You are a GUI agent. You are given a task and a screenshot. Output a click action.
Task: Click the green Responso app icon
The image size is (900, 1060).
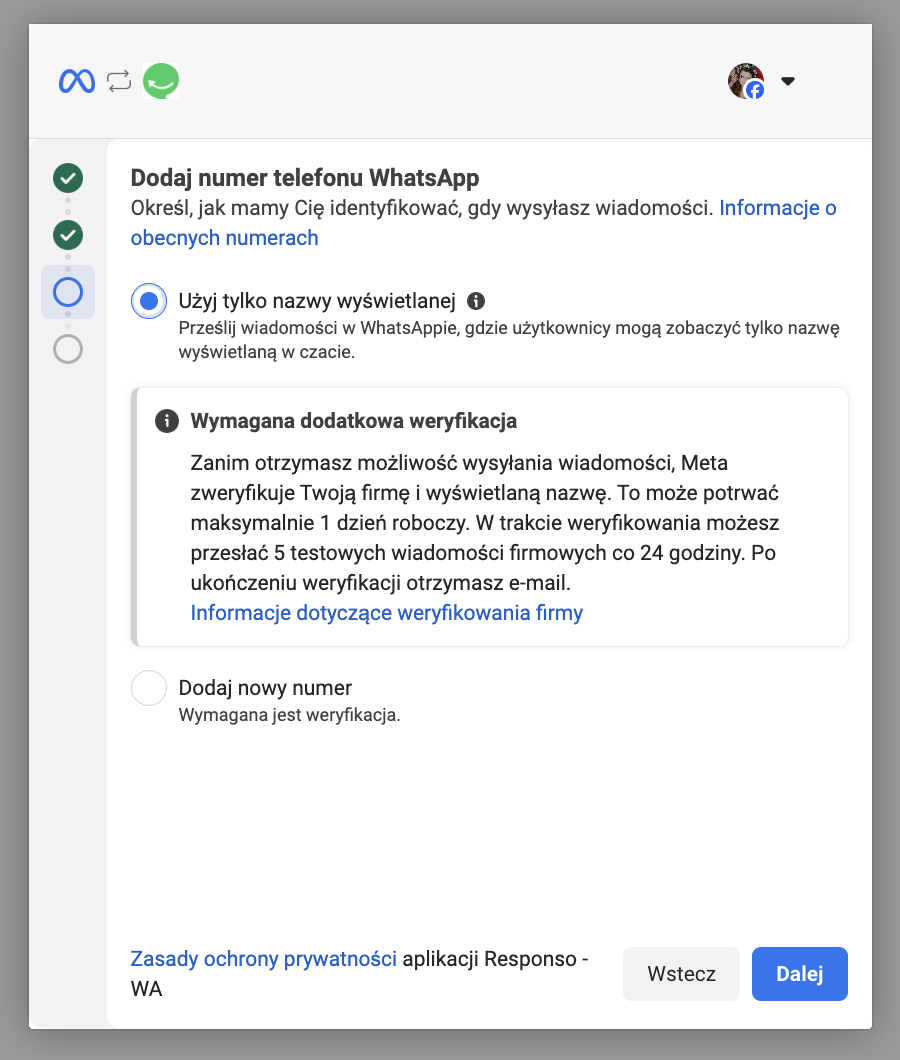[x=161, y=81]
